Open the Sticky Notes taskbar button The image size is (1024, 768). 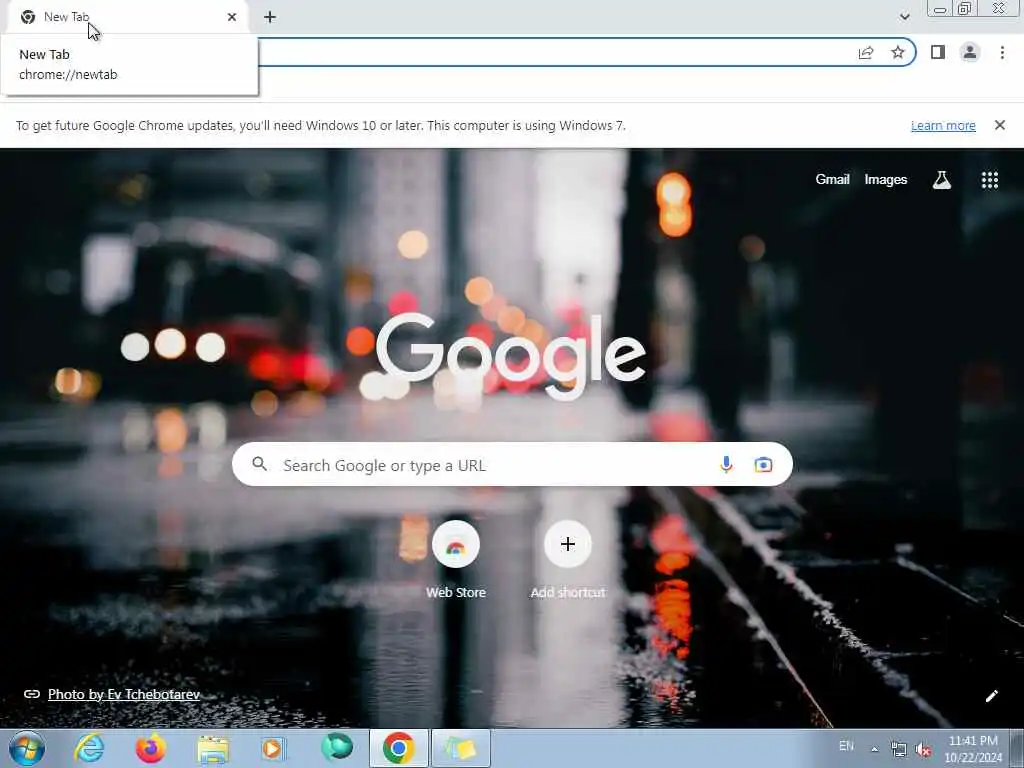pos(460,748)
